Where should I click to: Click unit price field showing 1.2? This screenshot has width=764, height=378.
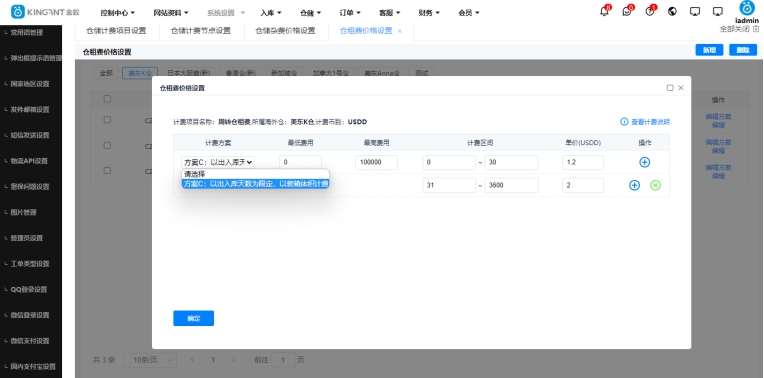(x=583, y=162)
